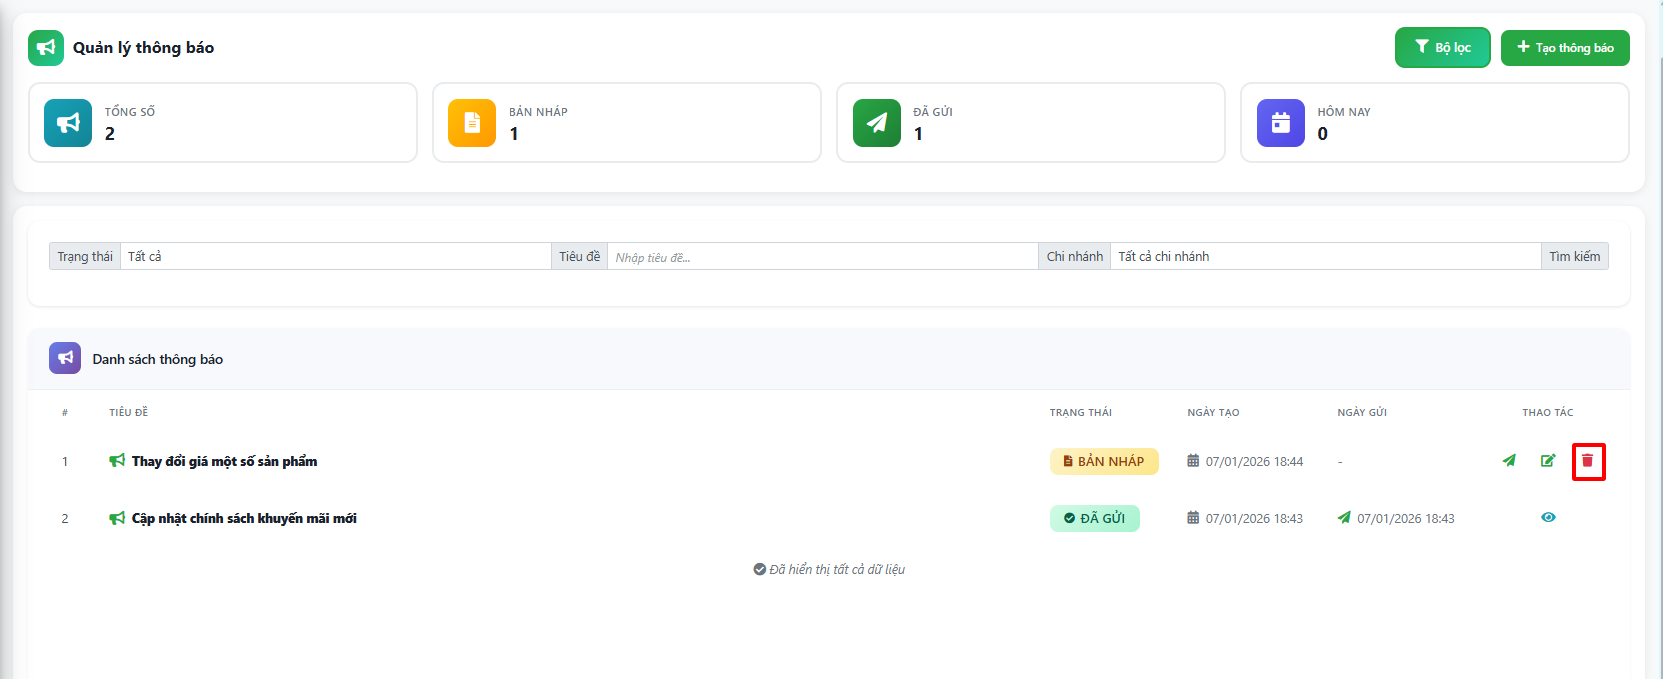The image size is (1663, 679).
Task: Click the edit icon for the draft notification
Action: [1548, 461]
